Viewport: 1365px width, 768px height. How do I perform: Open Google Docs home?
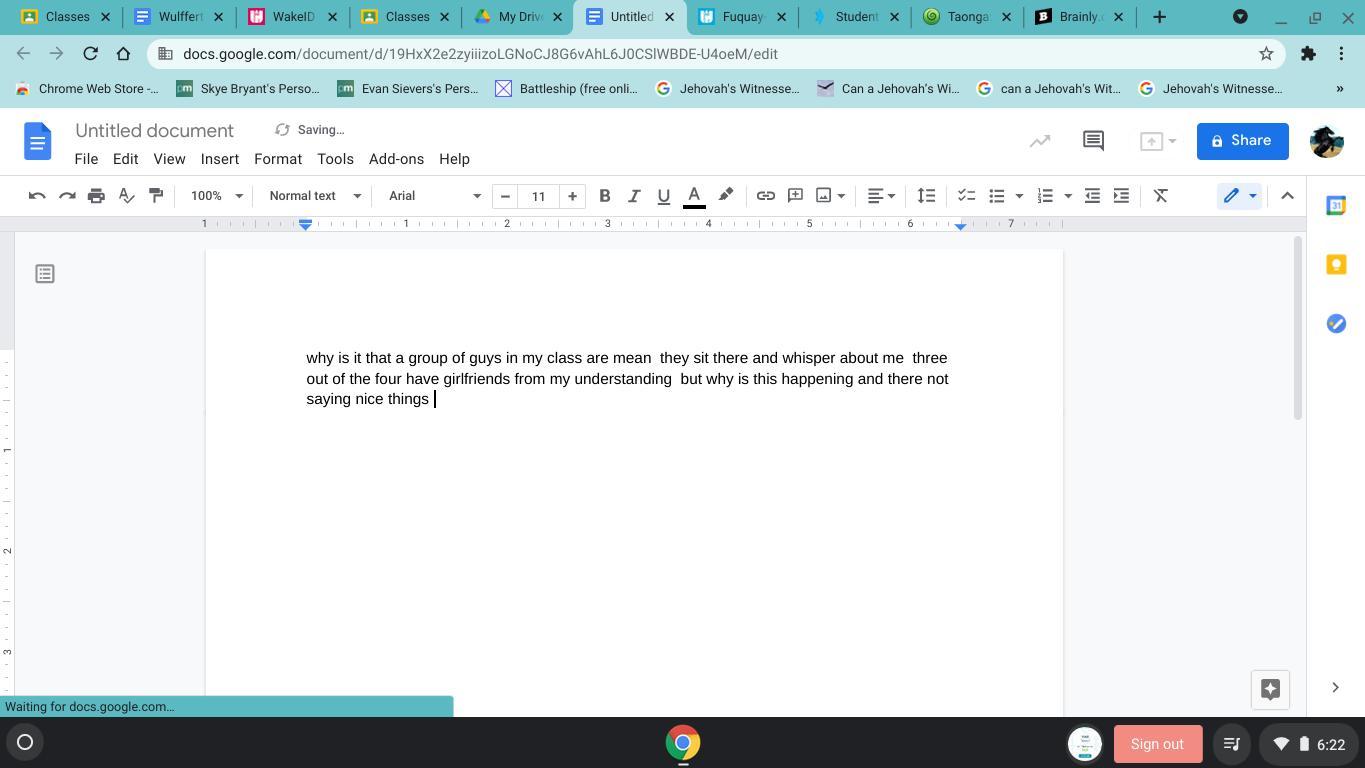[x=38, y=141]
